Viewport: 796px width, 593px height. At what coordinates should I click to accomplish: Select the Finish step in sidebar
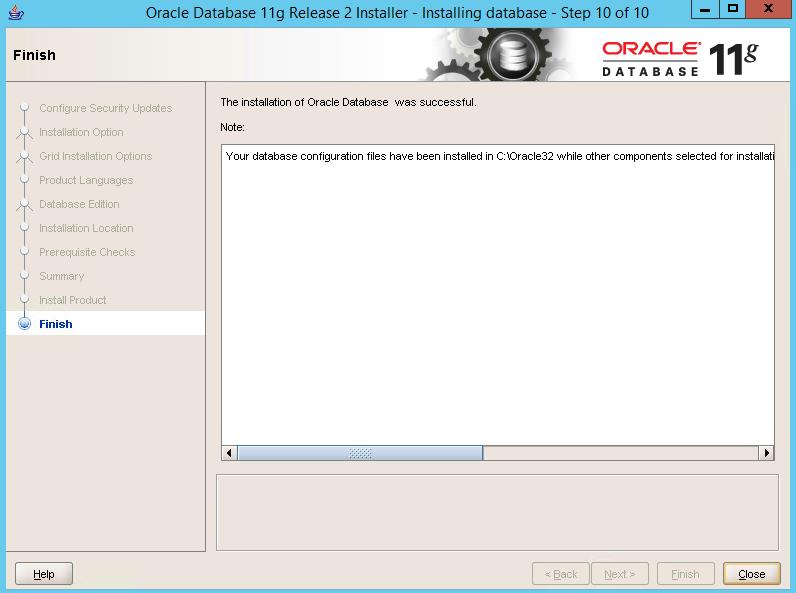click(56, 324)
